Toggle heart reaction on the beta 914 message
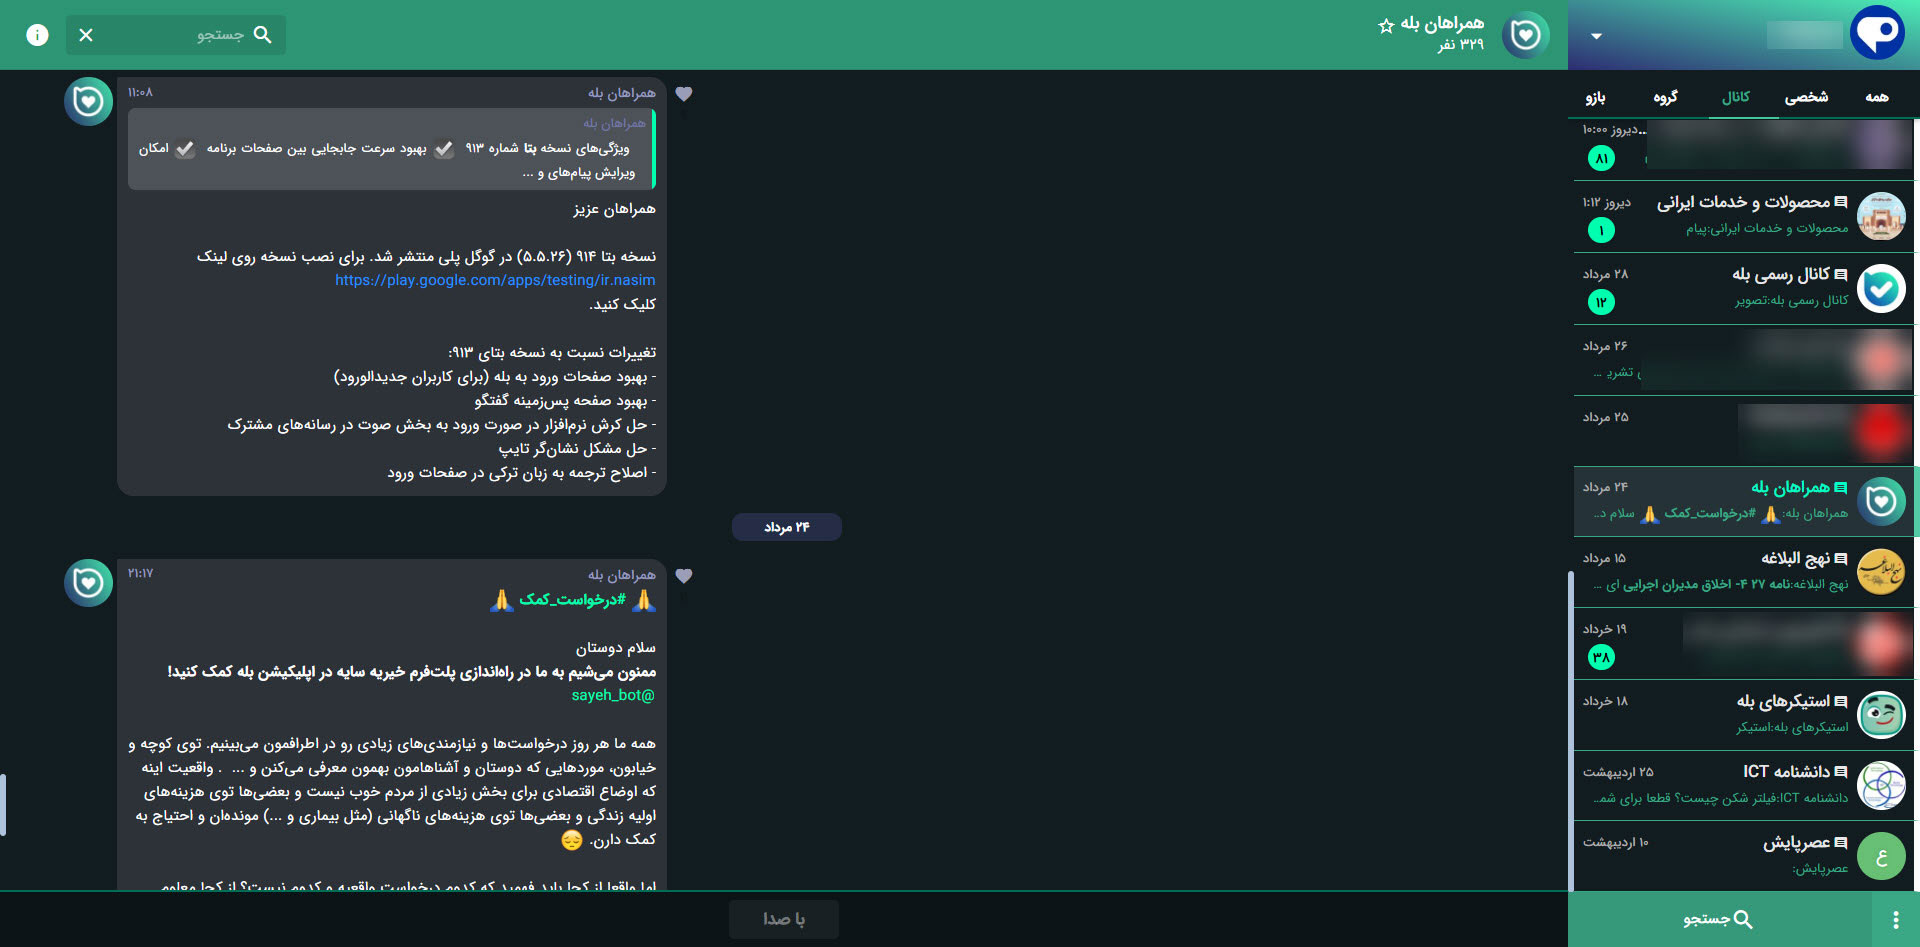Screen dimensions: 1920x947 684,93
